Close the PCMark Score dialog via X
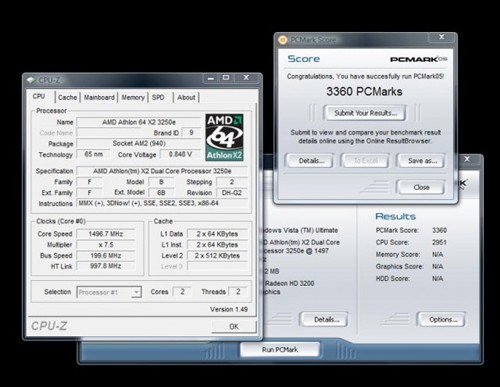This screenshot has width=500, height=387. coord(442,37)
